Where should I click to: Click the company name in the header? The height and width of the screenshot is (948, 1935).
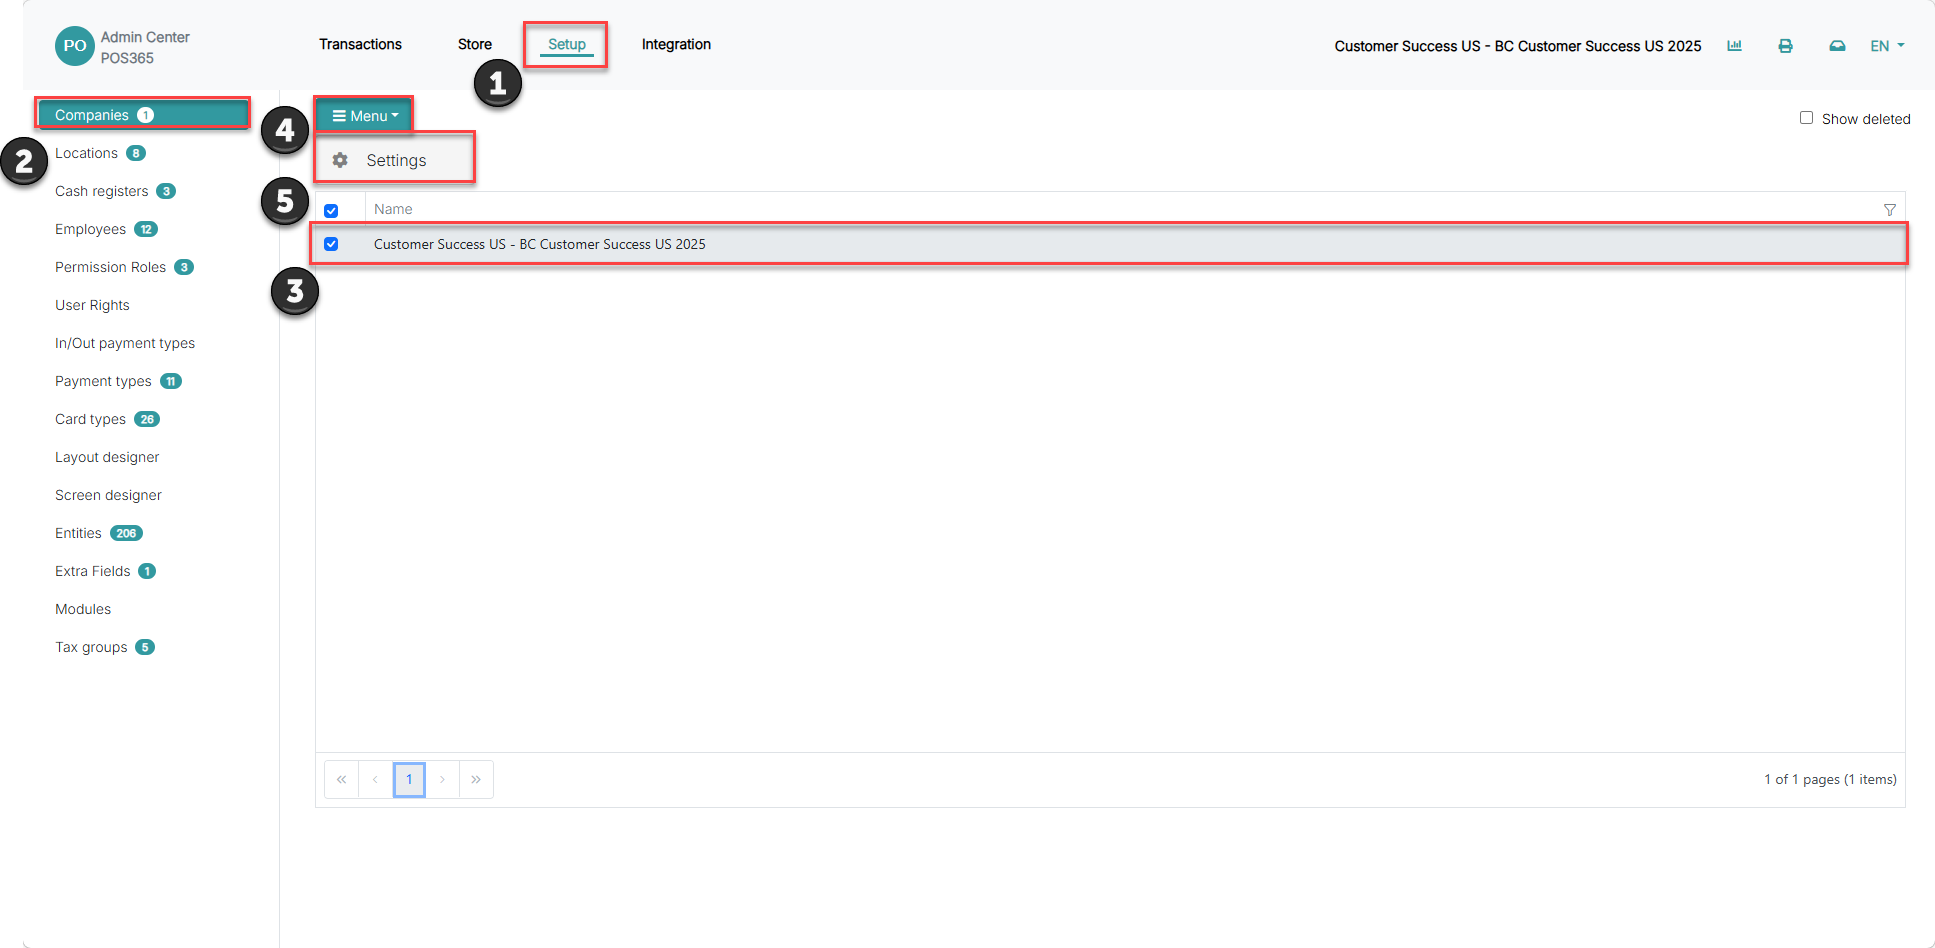[1518, 46]
